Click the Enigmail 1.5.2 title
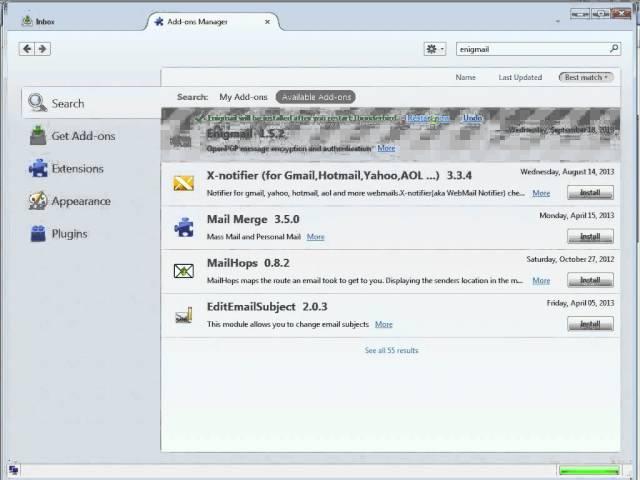 pyautogui.click(x=245, y=133)
